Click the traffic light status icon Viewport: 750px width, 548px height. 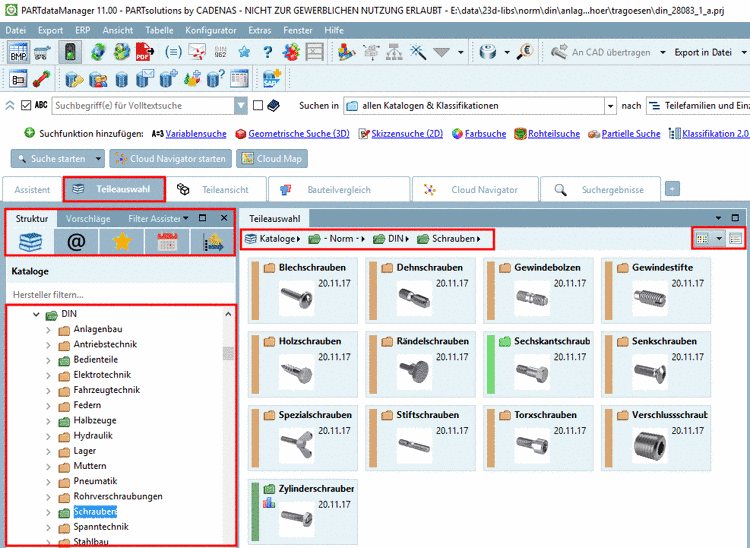(x=70, y=52)
